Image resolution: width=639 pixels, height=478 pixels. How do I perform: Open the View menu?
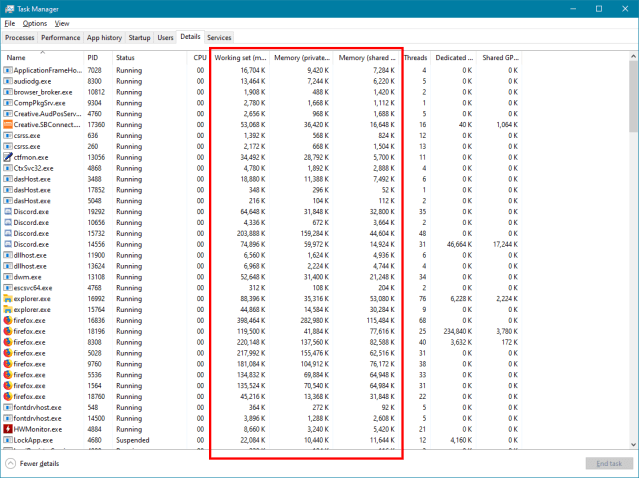point(62,22)
